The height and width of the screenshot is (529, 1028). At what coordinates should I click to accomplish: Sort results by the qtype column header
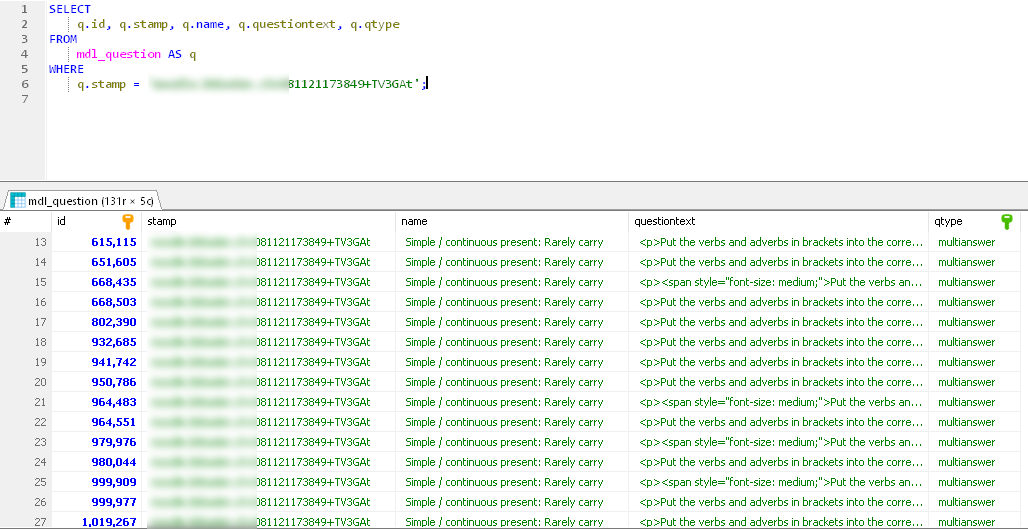click(974, 222)
